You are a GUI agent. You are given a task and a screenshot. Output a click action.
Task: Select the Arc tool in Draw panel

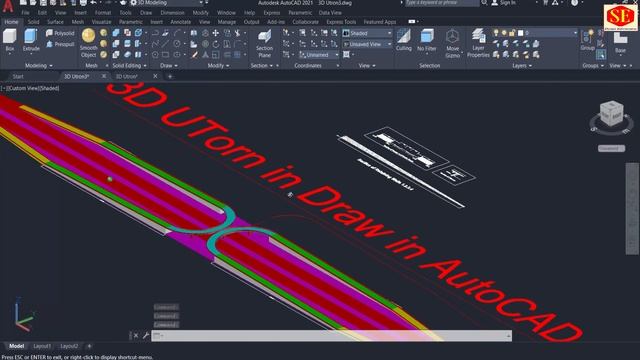(177, 33)
